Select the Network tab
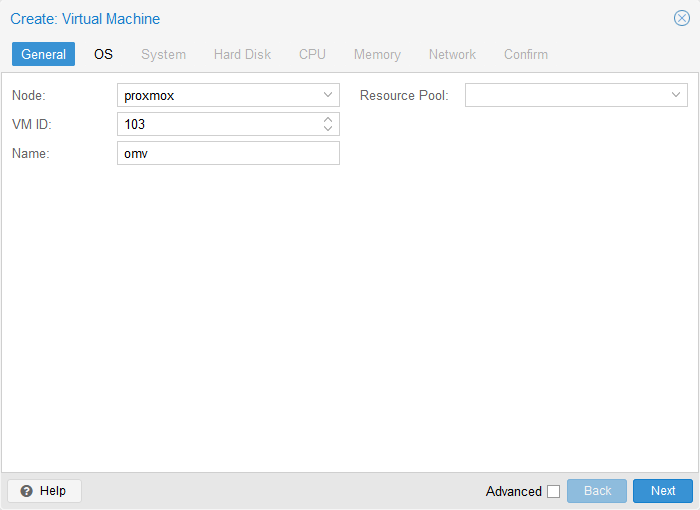The width and height of the screenshot is (700, 510). click(x=452, y=54)
